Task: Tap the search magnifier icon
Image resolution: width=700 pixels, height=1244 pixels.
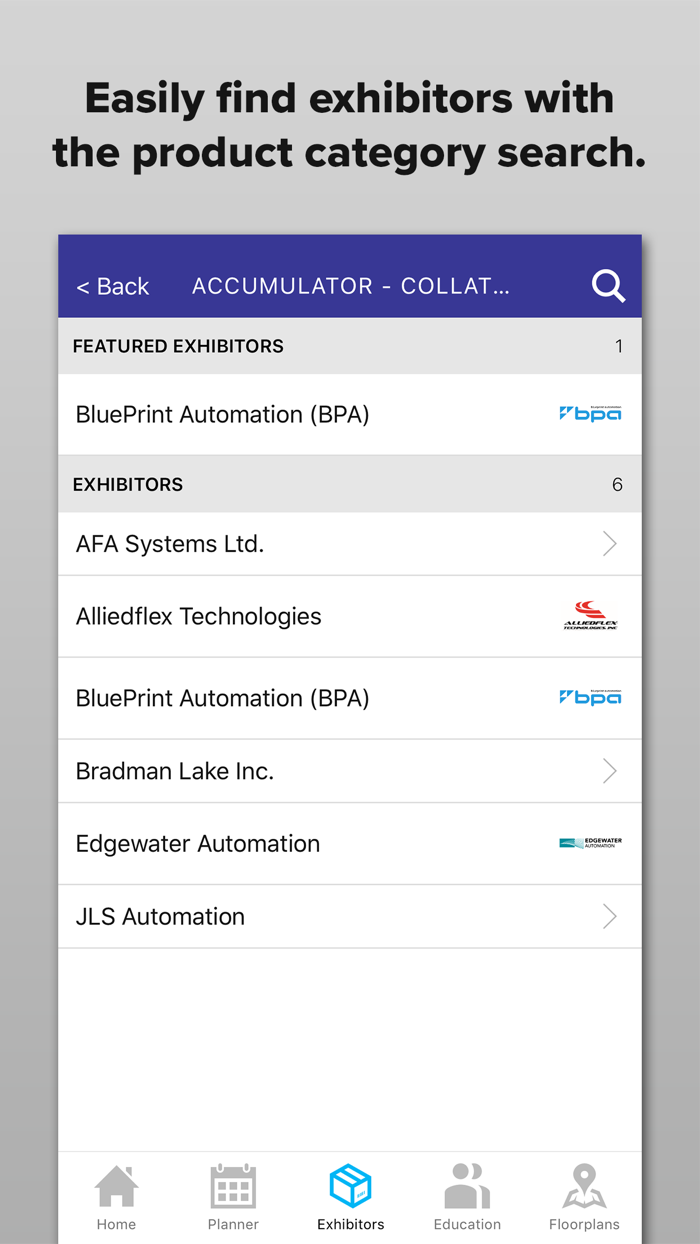Action: point(608,286)
